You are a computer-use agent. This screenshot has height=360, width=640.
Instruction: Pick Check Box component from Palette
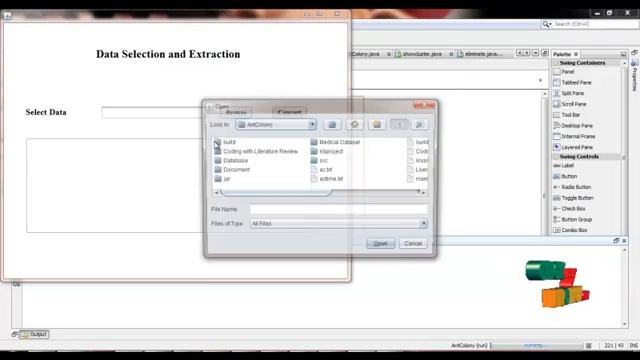tap(569, 209)
